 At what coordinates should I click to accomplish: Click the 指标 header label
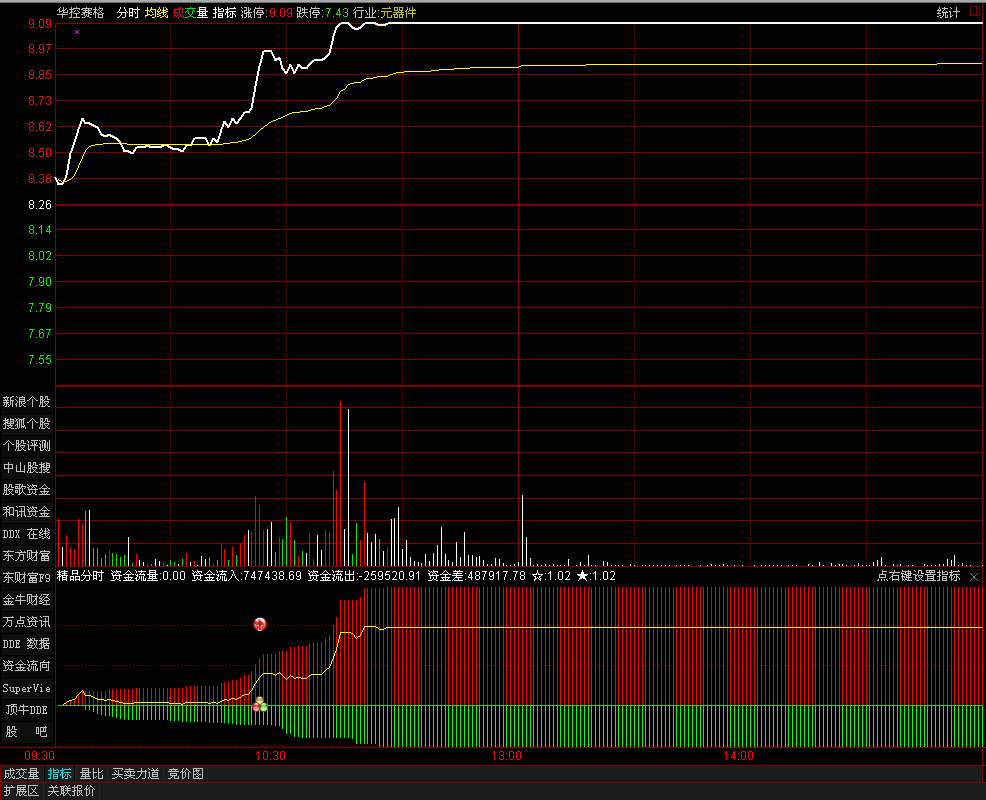pyautogui.click(x=224, y=13)
